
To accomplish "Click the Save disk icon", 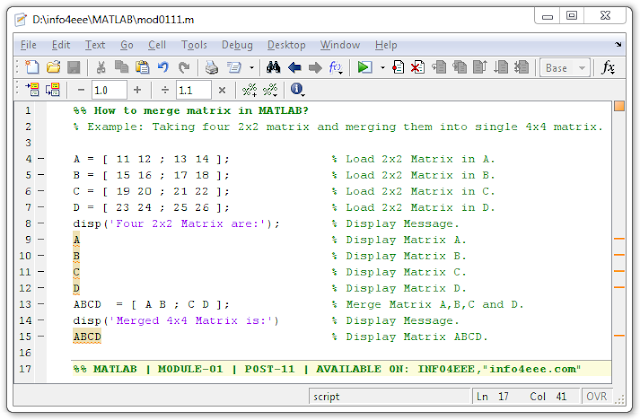I will 73,67.
